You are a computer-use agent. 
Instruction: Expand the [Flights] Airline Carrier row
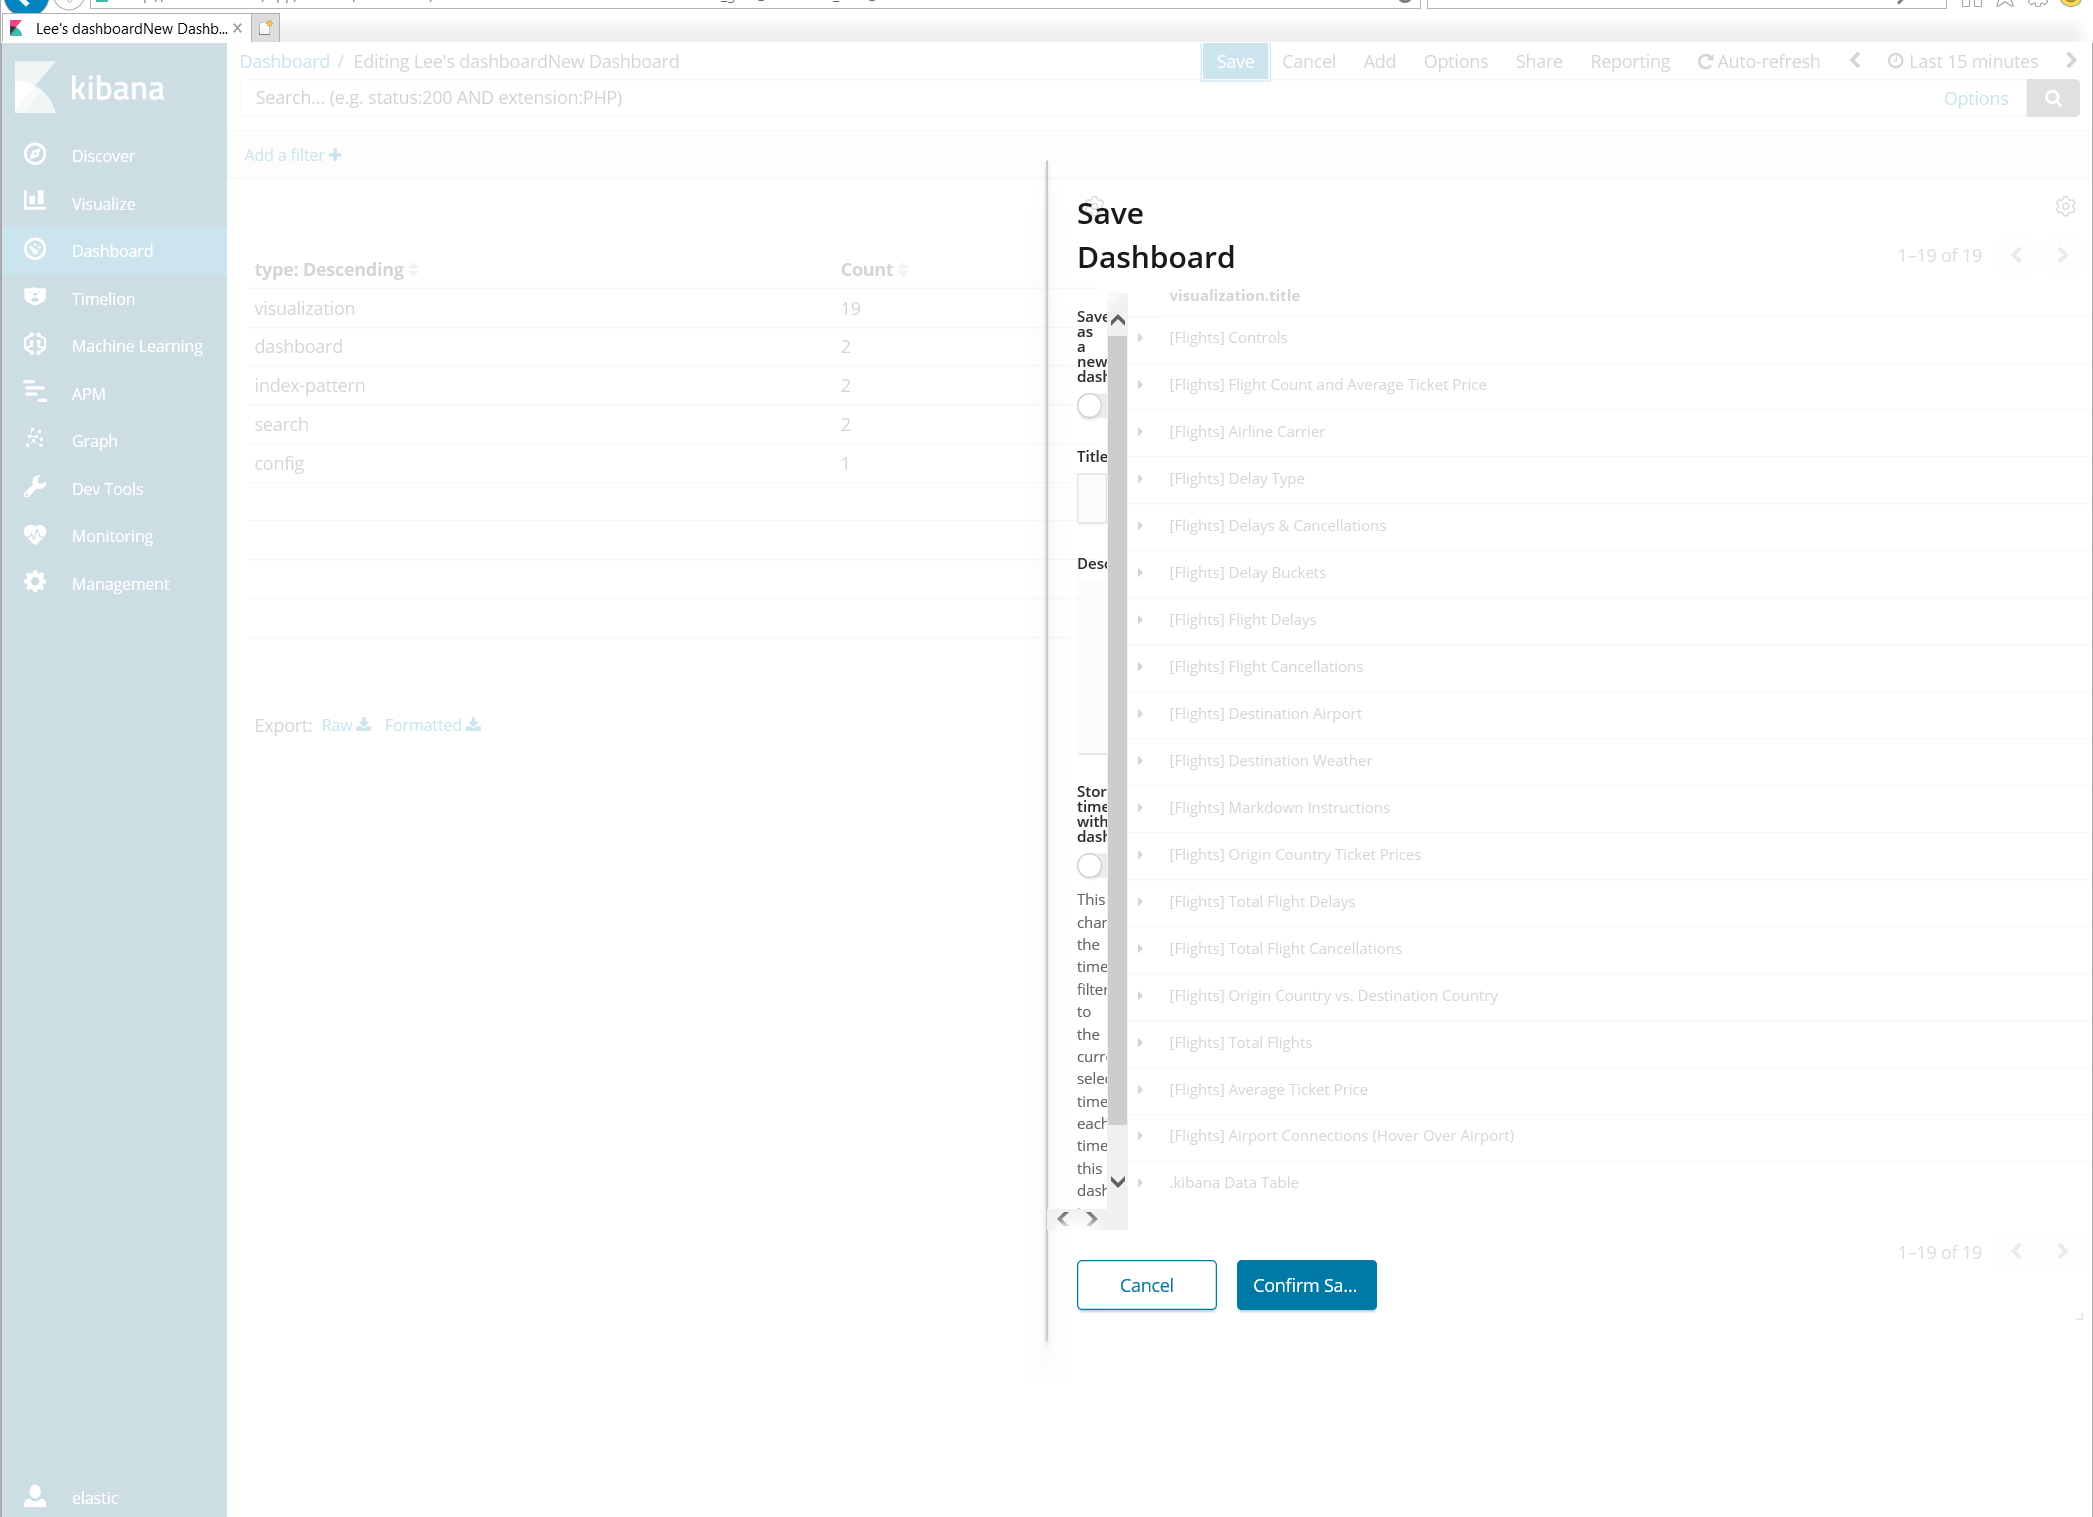coord(1140,432)
